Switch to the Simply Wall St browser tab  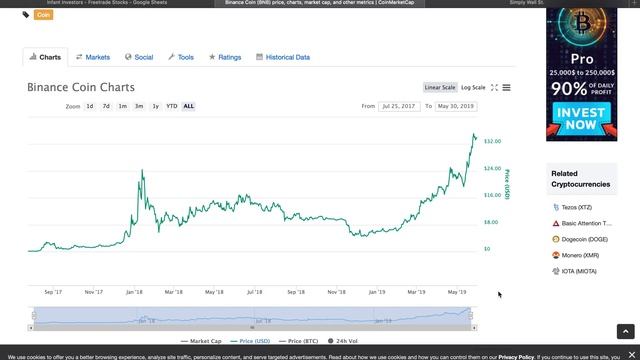(527, 3)
